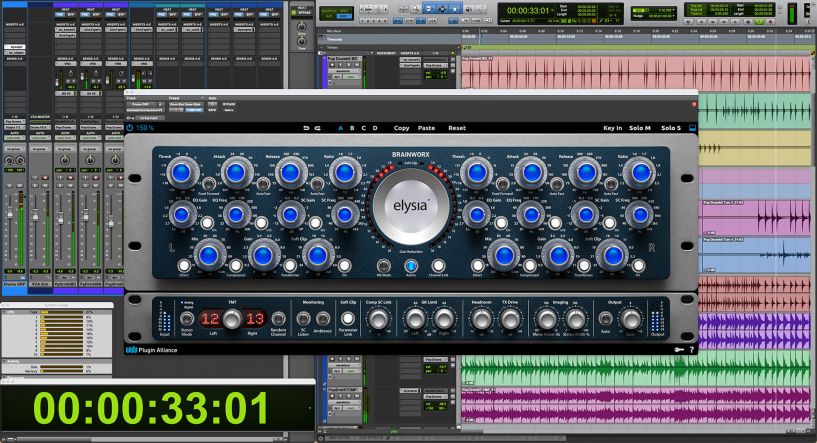Screen dimensions: 817x443
Task: Toggle the left Transformer button
Action: tap(290, 266)
